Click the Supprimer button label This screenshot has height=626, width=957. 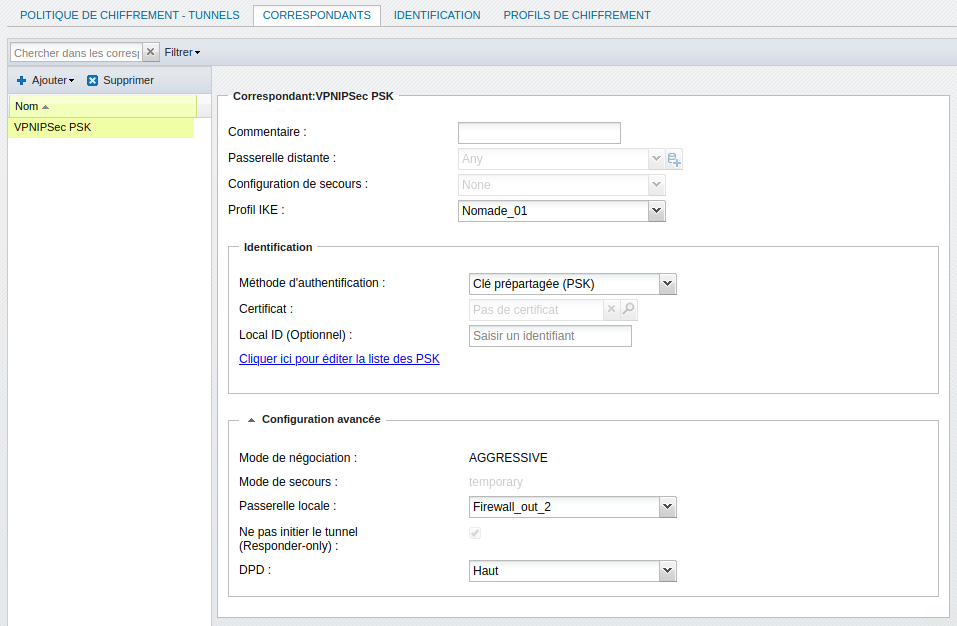pyautogui.click(x=128, y=81)
